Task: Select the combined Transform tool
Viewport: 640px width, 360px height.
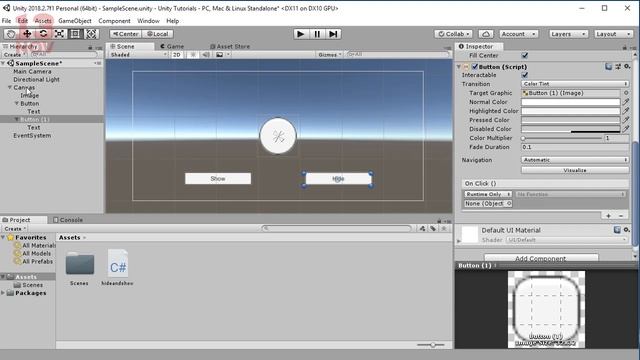Action: click(x=91, y=34)
